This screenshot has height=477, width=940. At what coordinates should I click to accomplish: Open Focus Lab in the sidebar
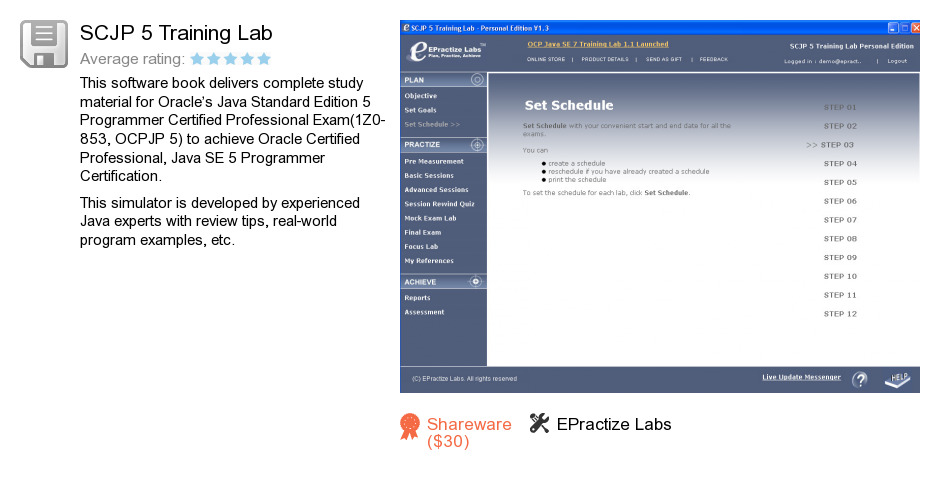(421, 247)
